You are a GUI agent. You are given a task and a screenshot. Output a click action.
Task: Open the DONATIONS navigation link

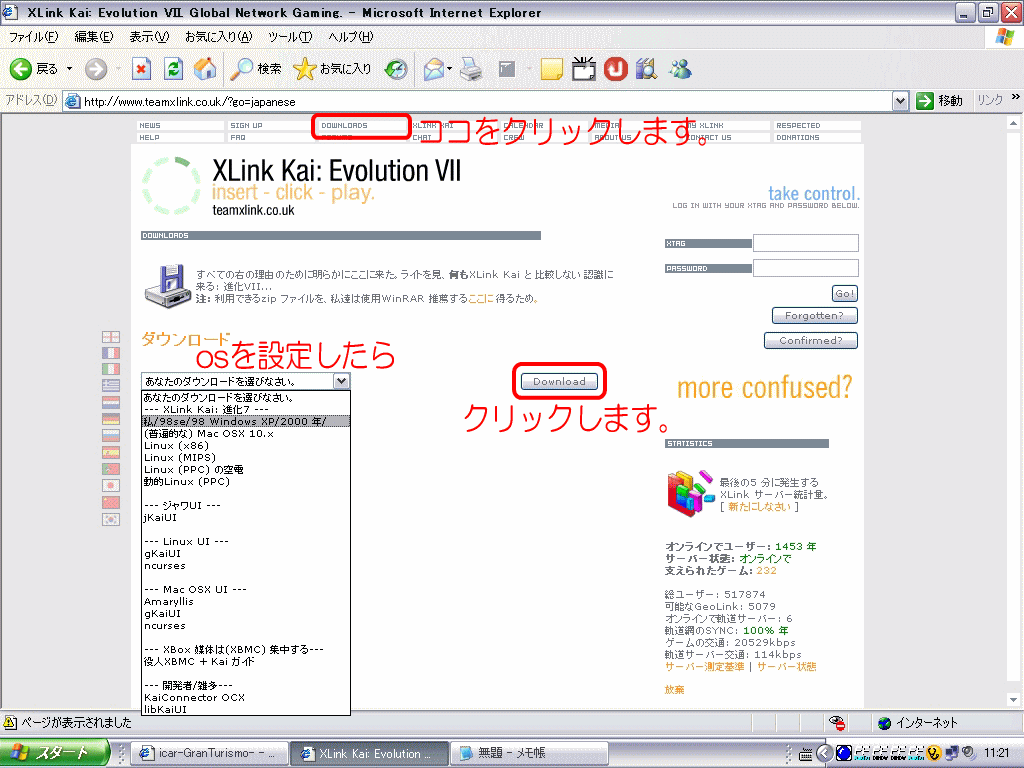pos(797,138)
